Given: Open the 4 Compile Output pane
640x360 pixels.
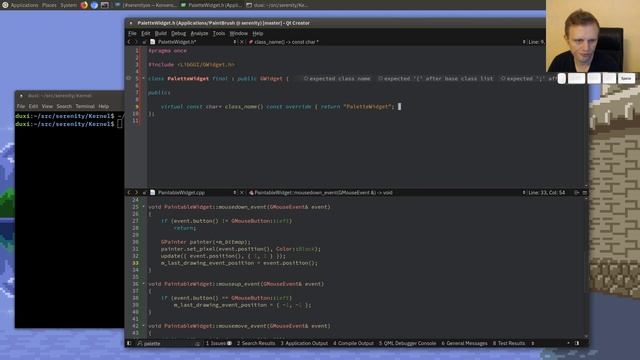Looking at the screenshot, I should [x=353, y=343].
